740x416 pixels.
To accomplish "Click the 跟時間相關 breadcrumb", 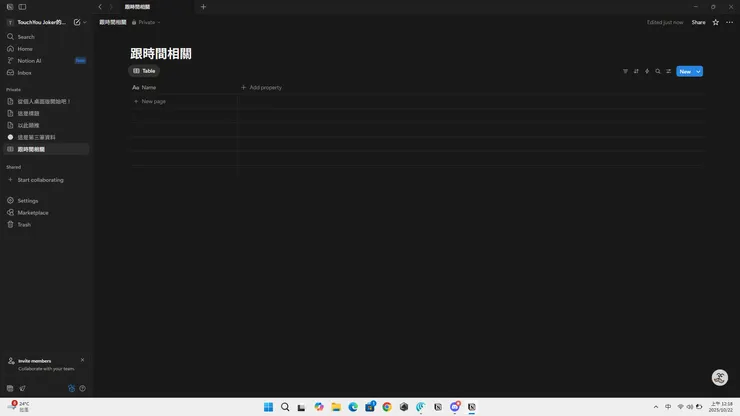I will [113, 22].
